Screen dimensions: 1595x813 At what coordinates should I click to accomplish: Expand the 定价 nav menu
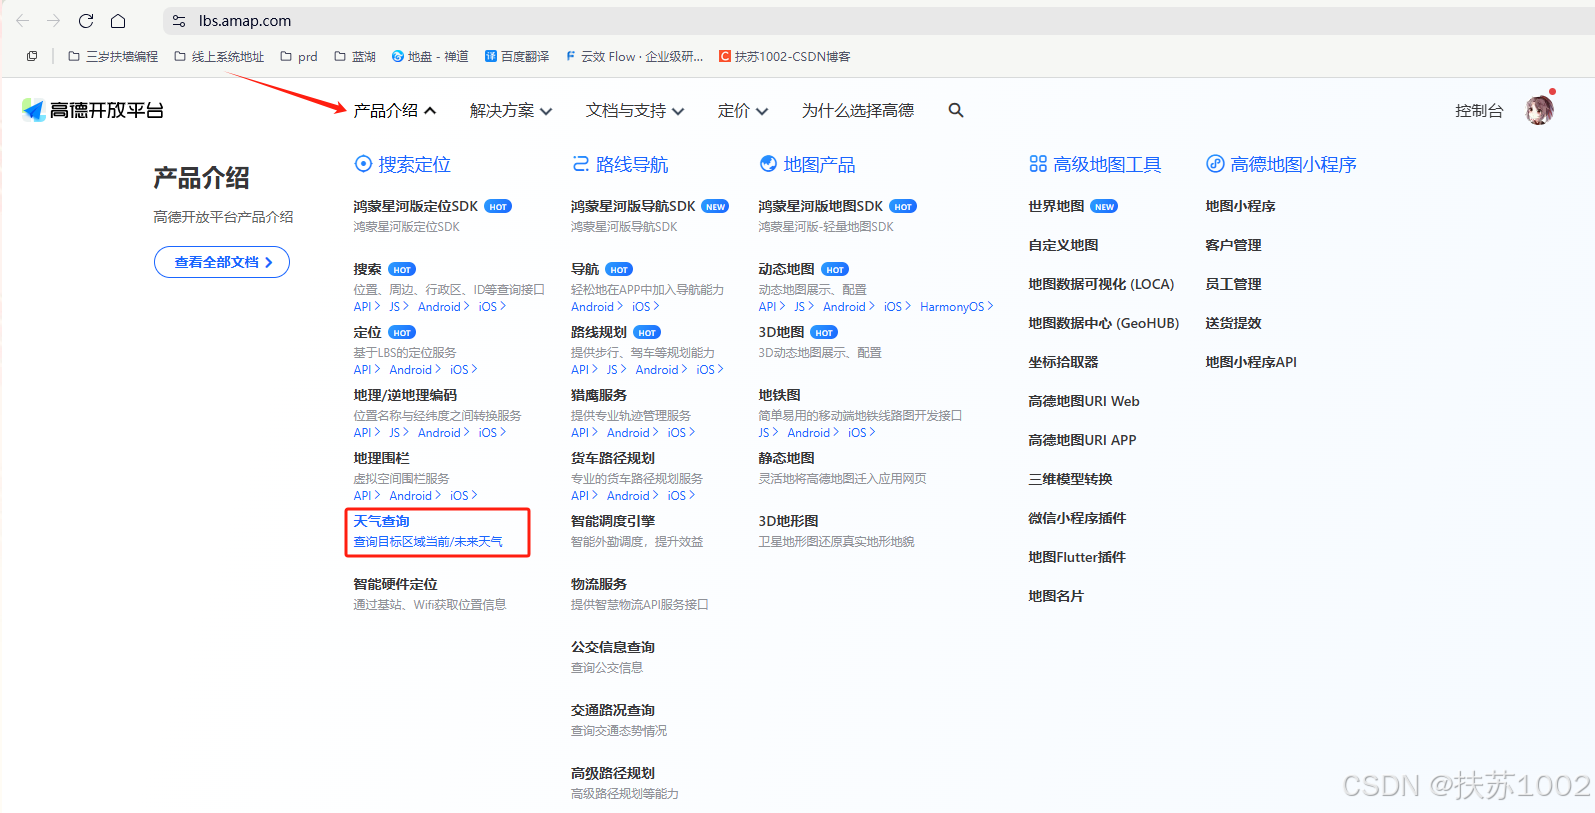pos(743,111)
